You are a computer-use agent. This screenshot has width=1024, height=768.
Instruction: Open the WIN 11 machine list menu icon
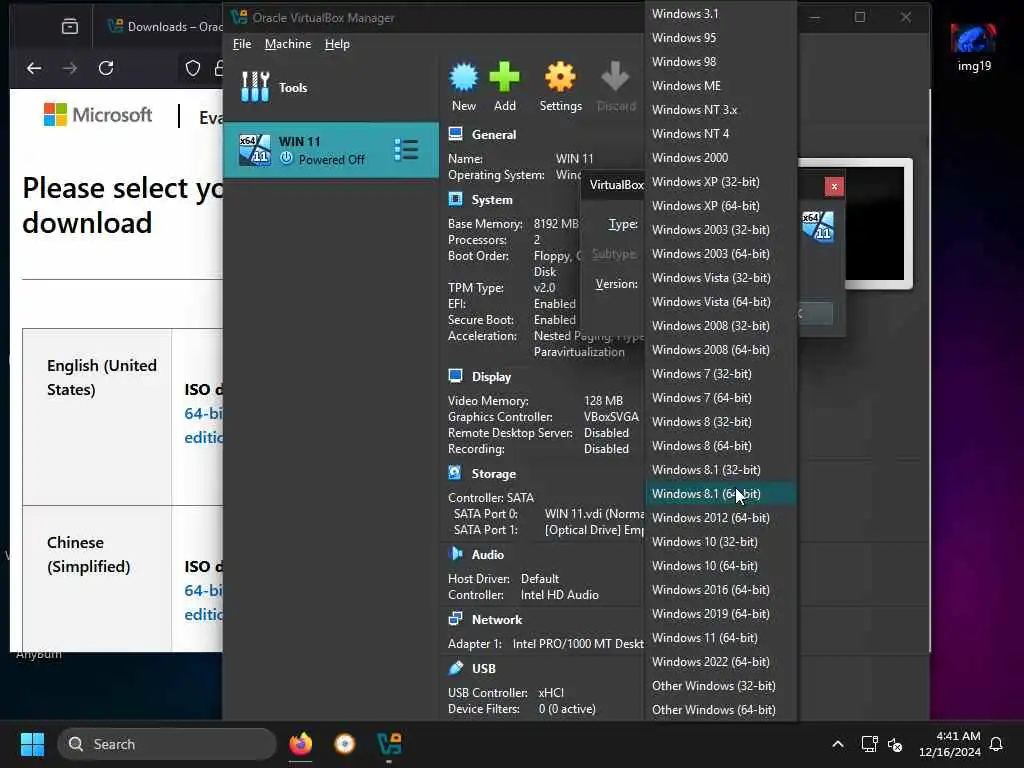[x=406, y=150]
